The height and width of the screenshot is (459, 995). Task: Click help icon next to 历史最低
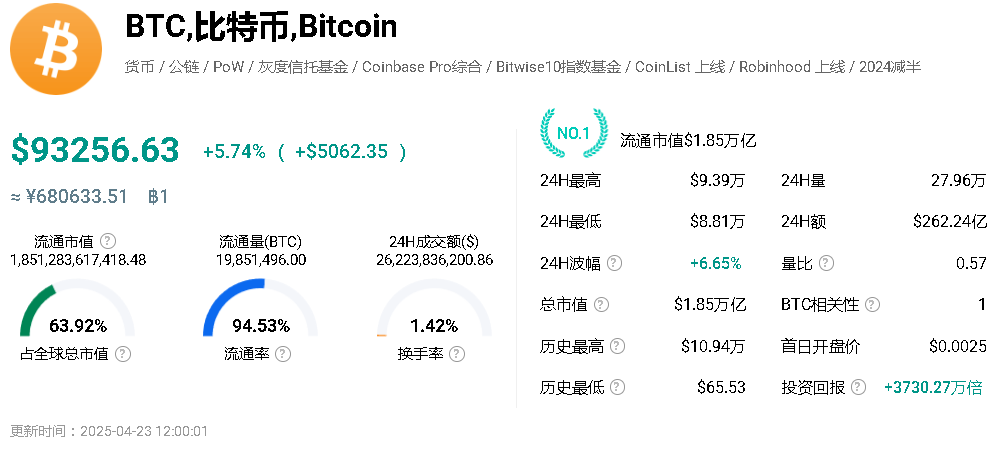(617, 387)
